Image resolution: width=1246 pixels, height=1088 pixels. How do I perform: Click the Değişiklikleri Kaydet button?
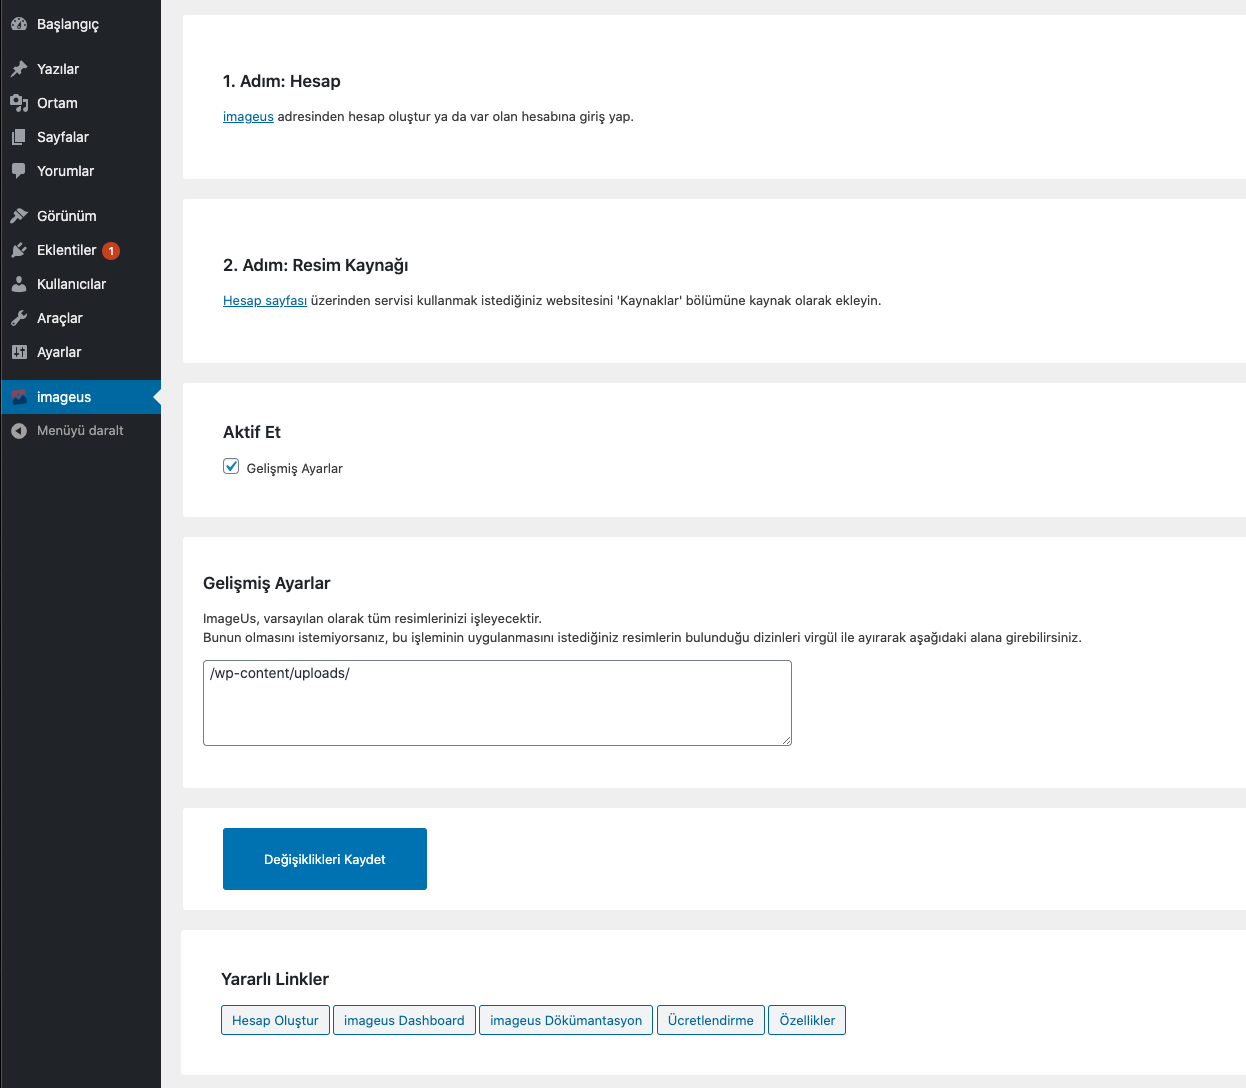pos(325,859)
